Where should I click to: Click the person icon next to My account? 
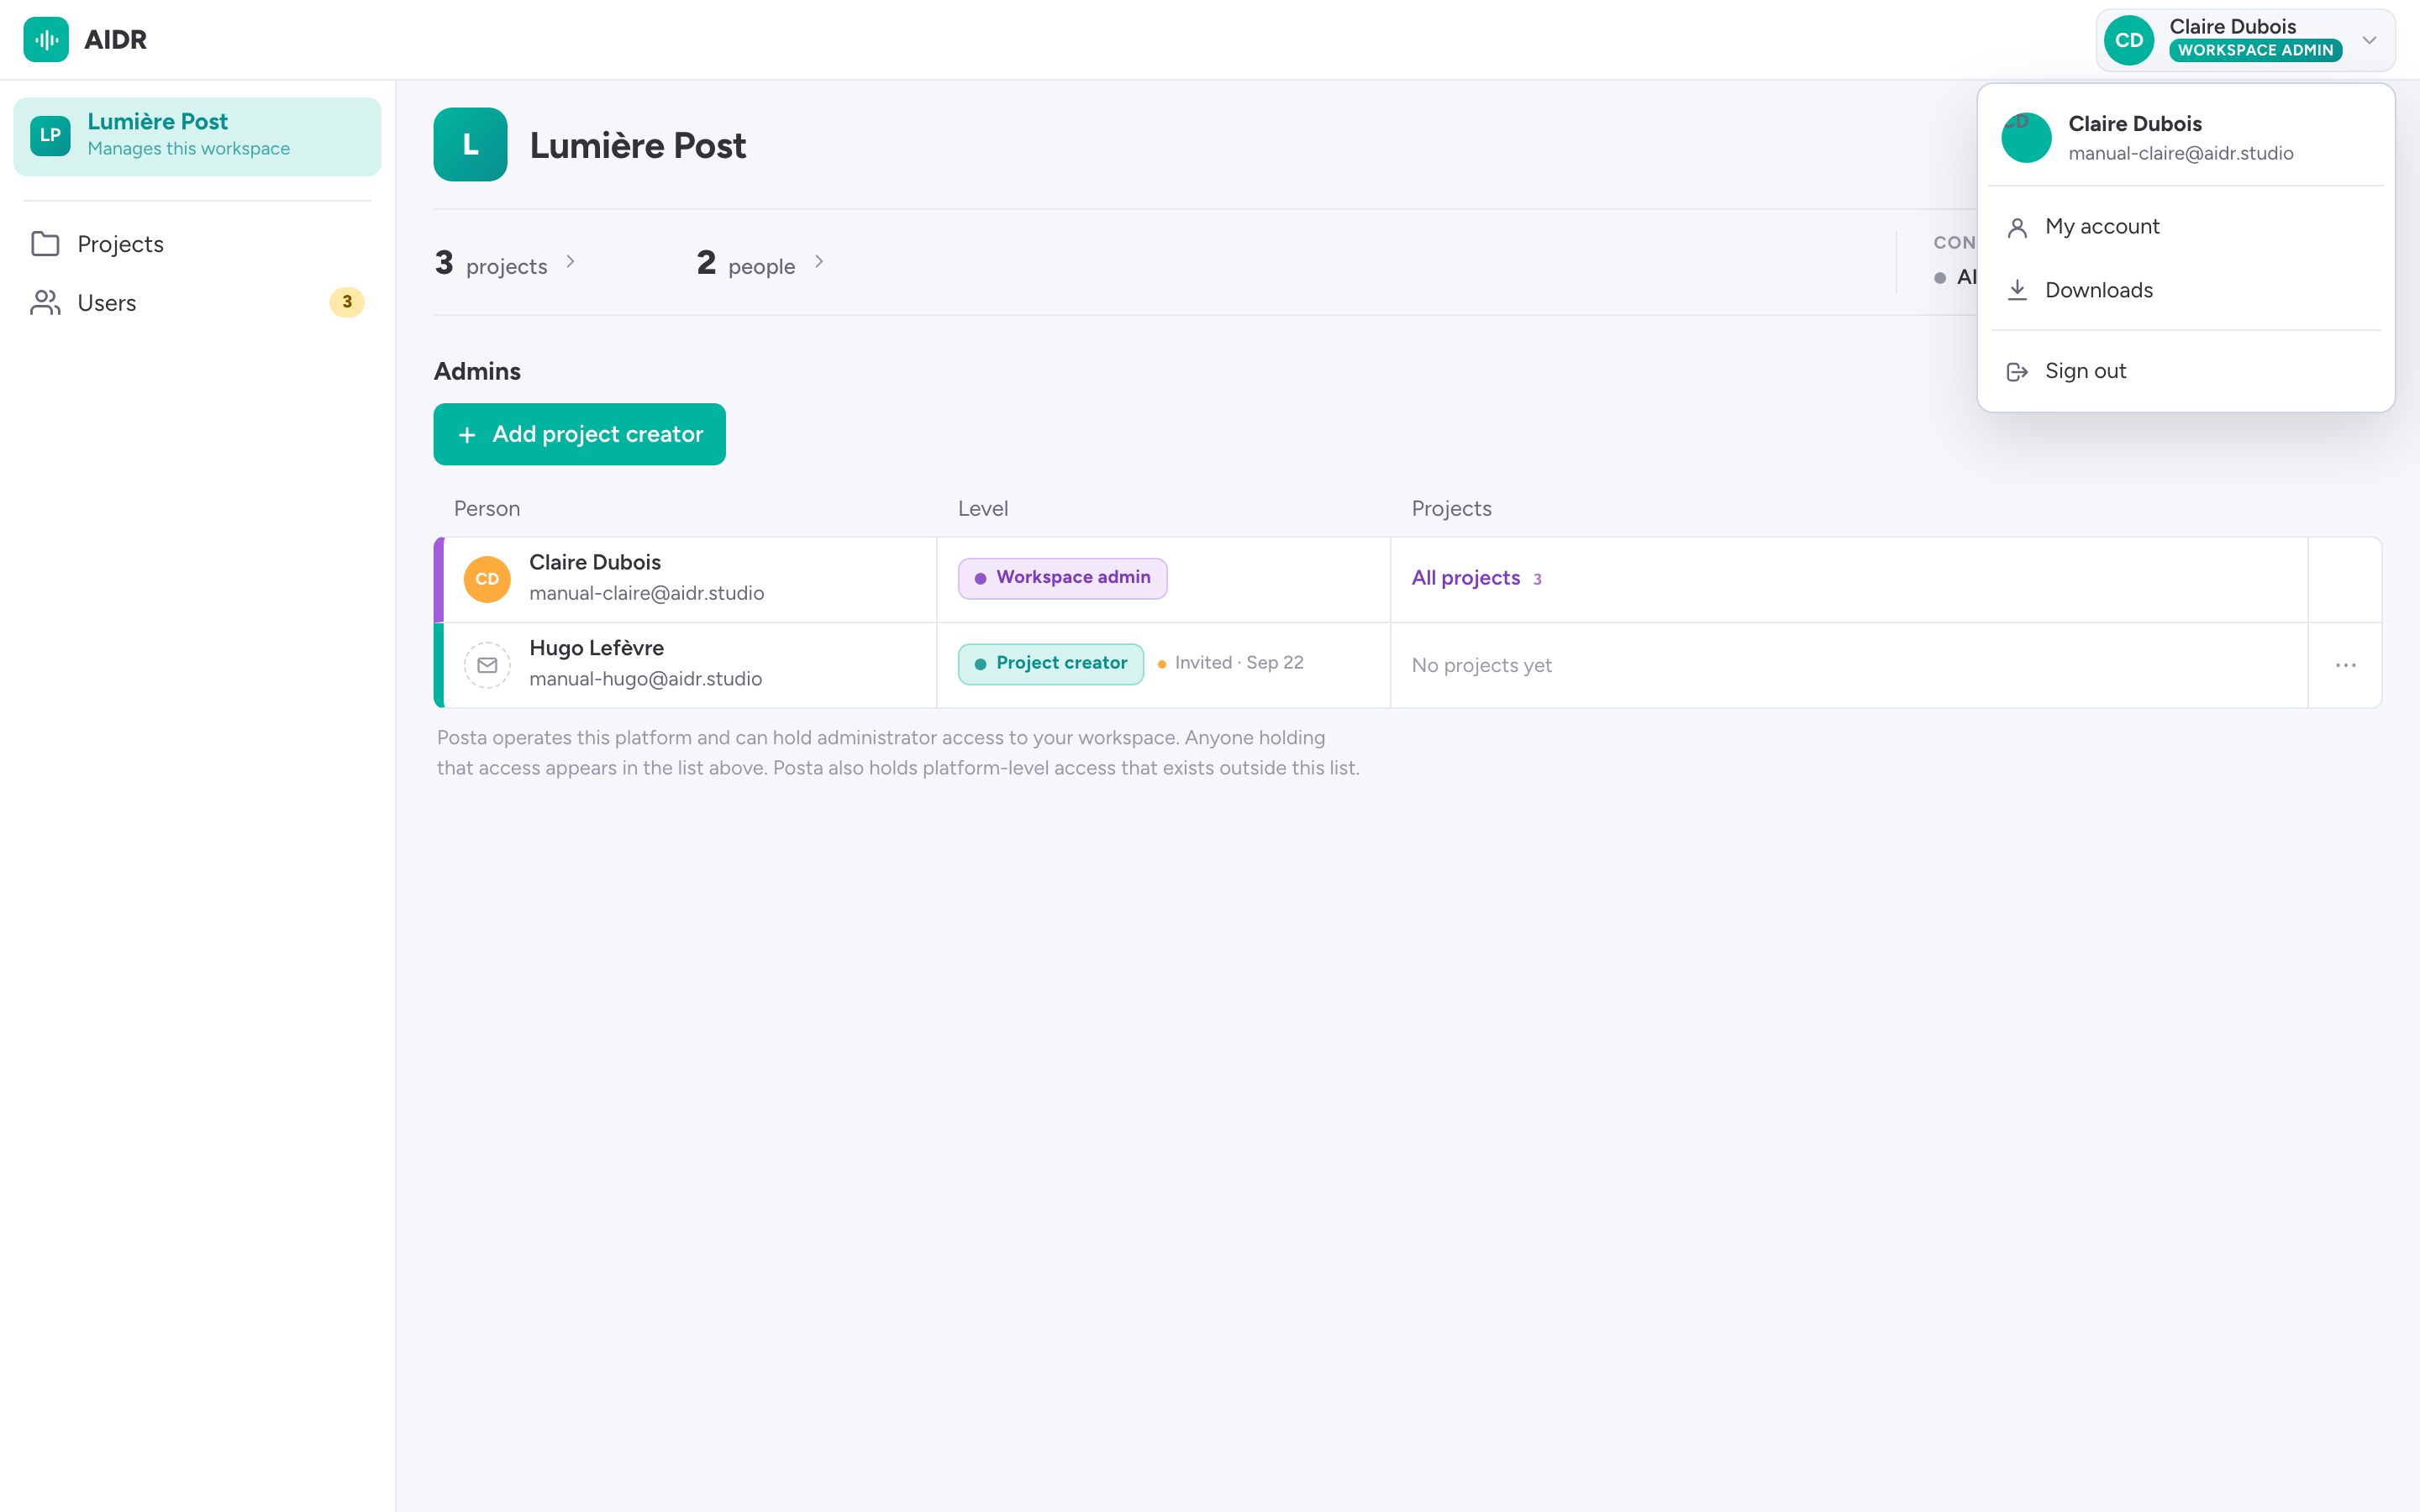pyautogui.click(x=2017, y=228)
